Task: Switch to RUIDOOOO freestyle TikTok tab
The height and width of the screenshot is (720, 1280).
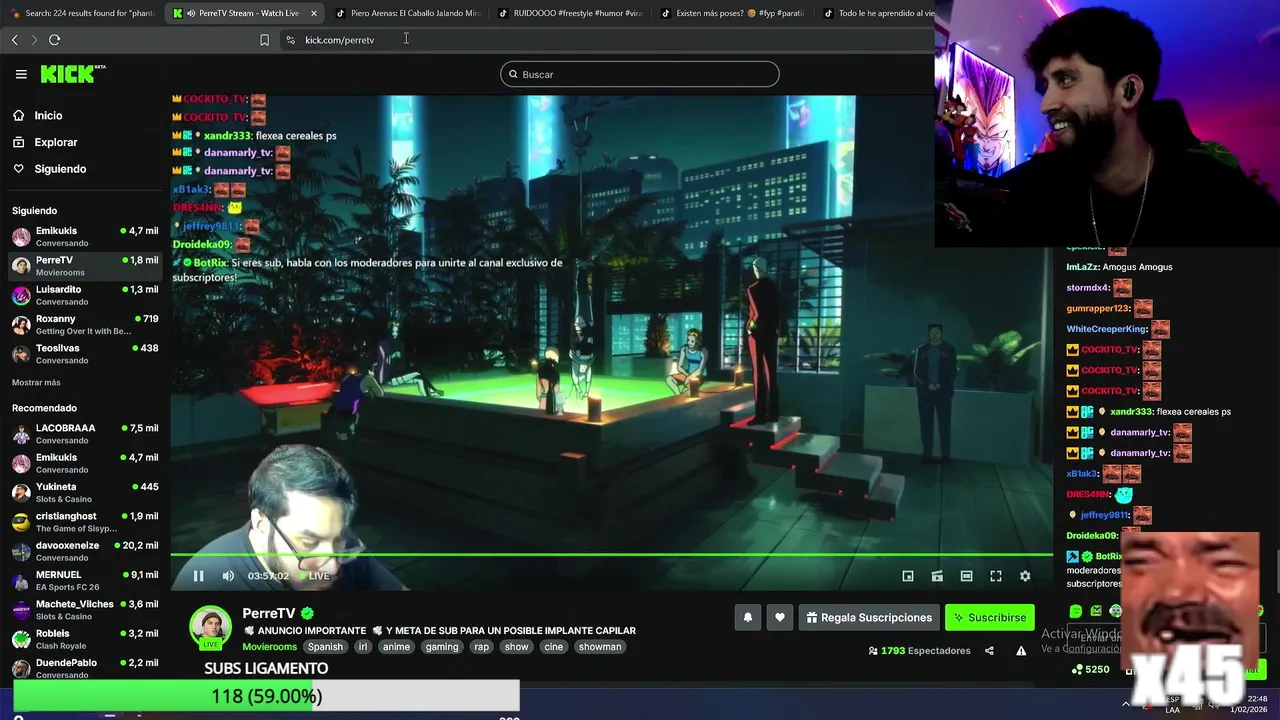Action: click(571, 13)
